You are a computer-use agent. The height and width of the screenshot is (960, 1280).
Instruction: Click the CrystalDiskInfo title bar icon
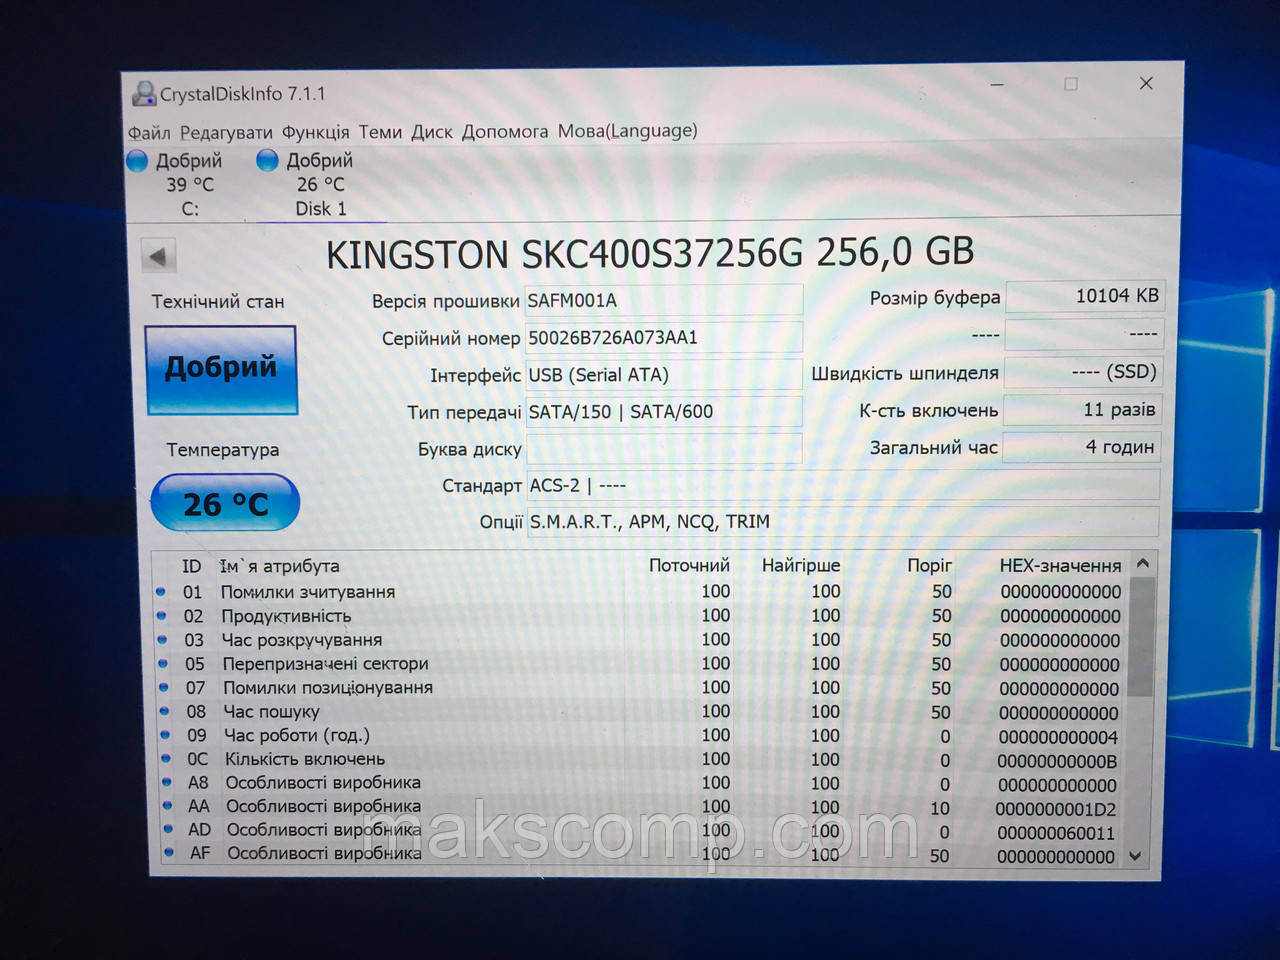tap(144, 94)
